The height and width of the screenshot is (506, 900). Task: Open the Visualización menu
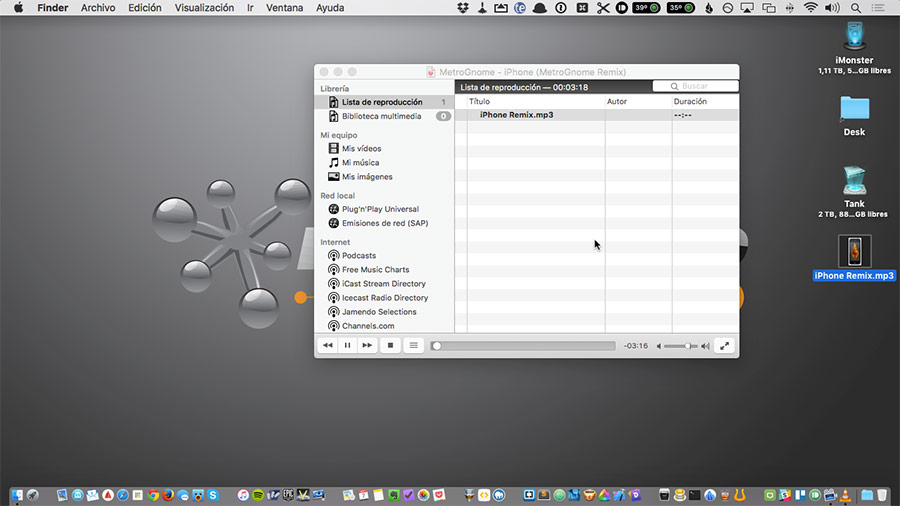click(x=204, y=8)
